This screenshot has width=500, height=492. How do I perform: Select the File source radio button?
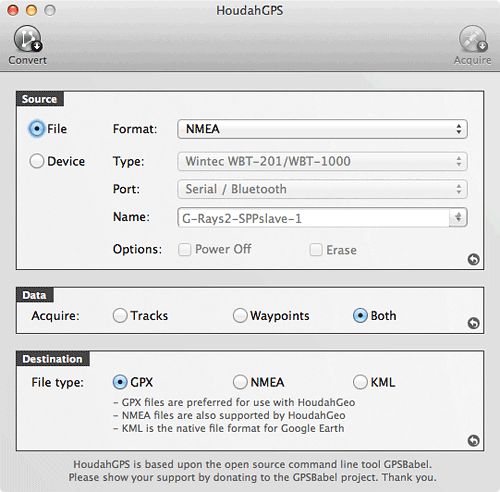(x=36, y=129)
